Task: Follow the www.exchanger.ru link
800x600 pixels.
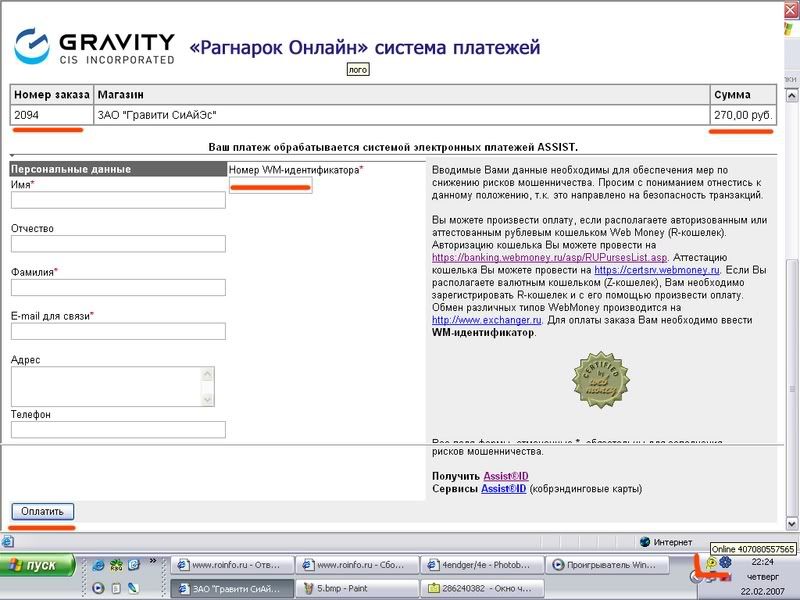Action: tap(487, 320)
